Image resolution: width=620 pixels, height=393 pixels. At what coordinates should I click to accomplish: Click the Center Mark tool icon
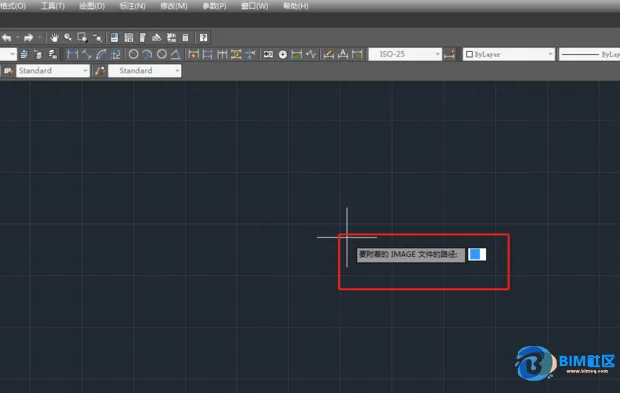click(283, 54)
